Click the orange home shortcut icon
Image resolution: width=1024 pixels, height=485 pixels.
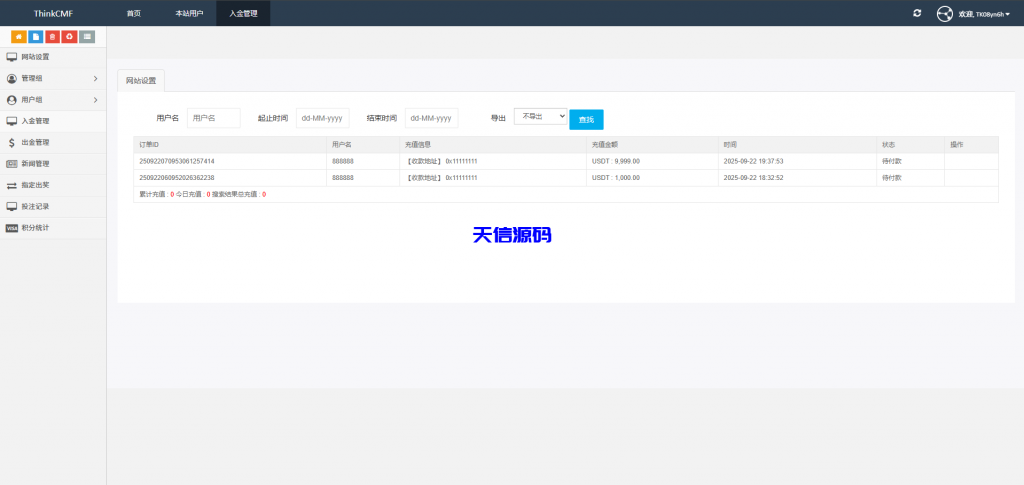coord(19,37)
